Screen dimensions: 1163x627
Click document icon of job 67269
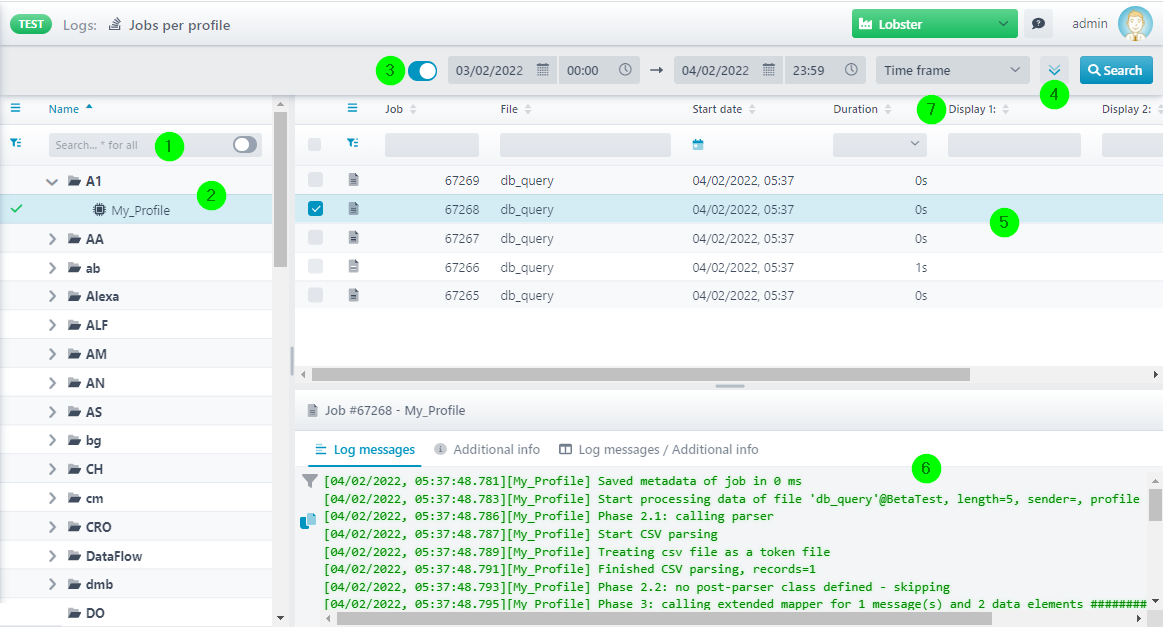click(354, 180)
